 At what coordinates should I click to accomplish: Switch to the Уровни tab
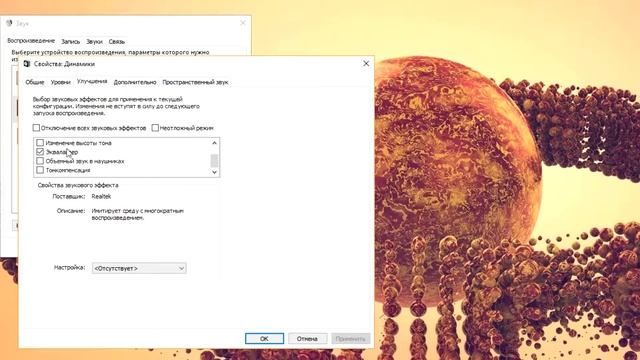[x=60, y=82]
